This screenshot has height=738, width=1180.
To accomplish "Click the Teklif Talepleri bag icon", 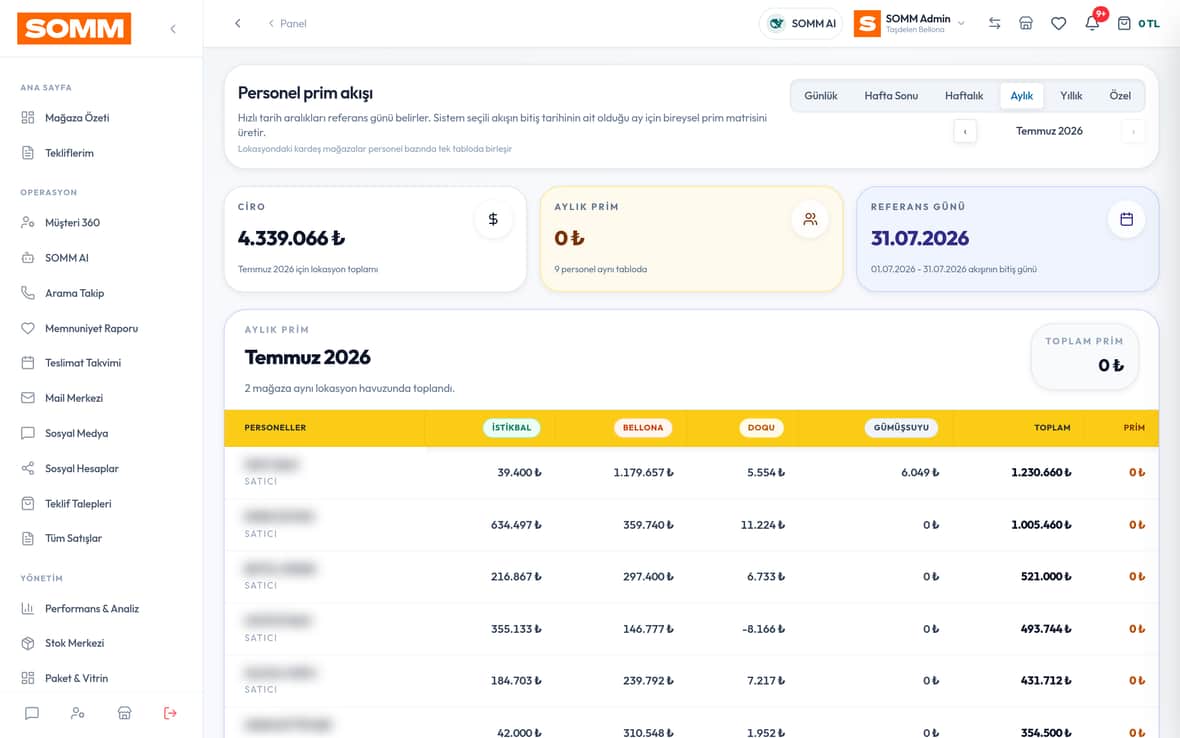I will click(x=28, y=503).
